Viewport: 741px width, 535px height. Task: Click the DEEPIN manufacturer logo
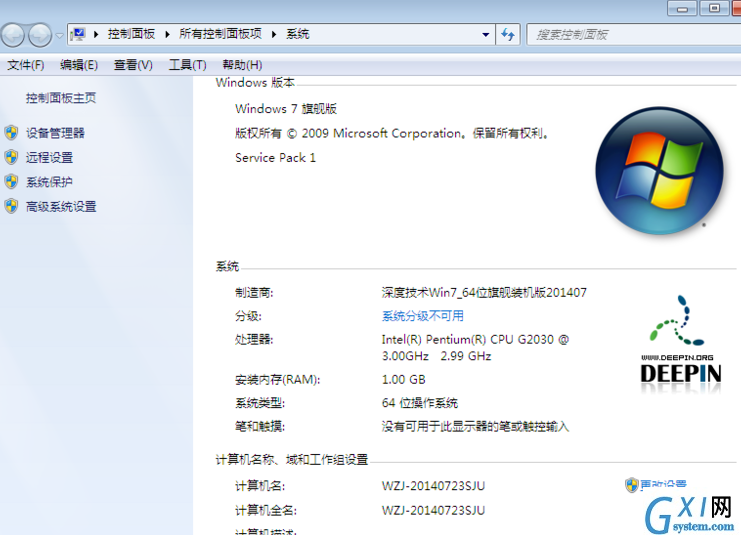click(681, 344)
